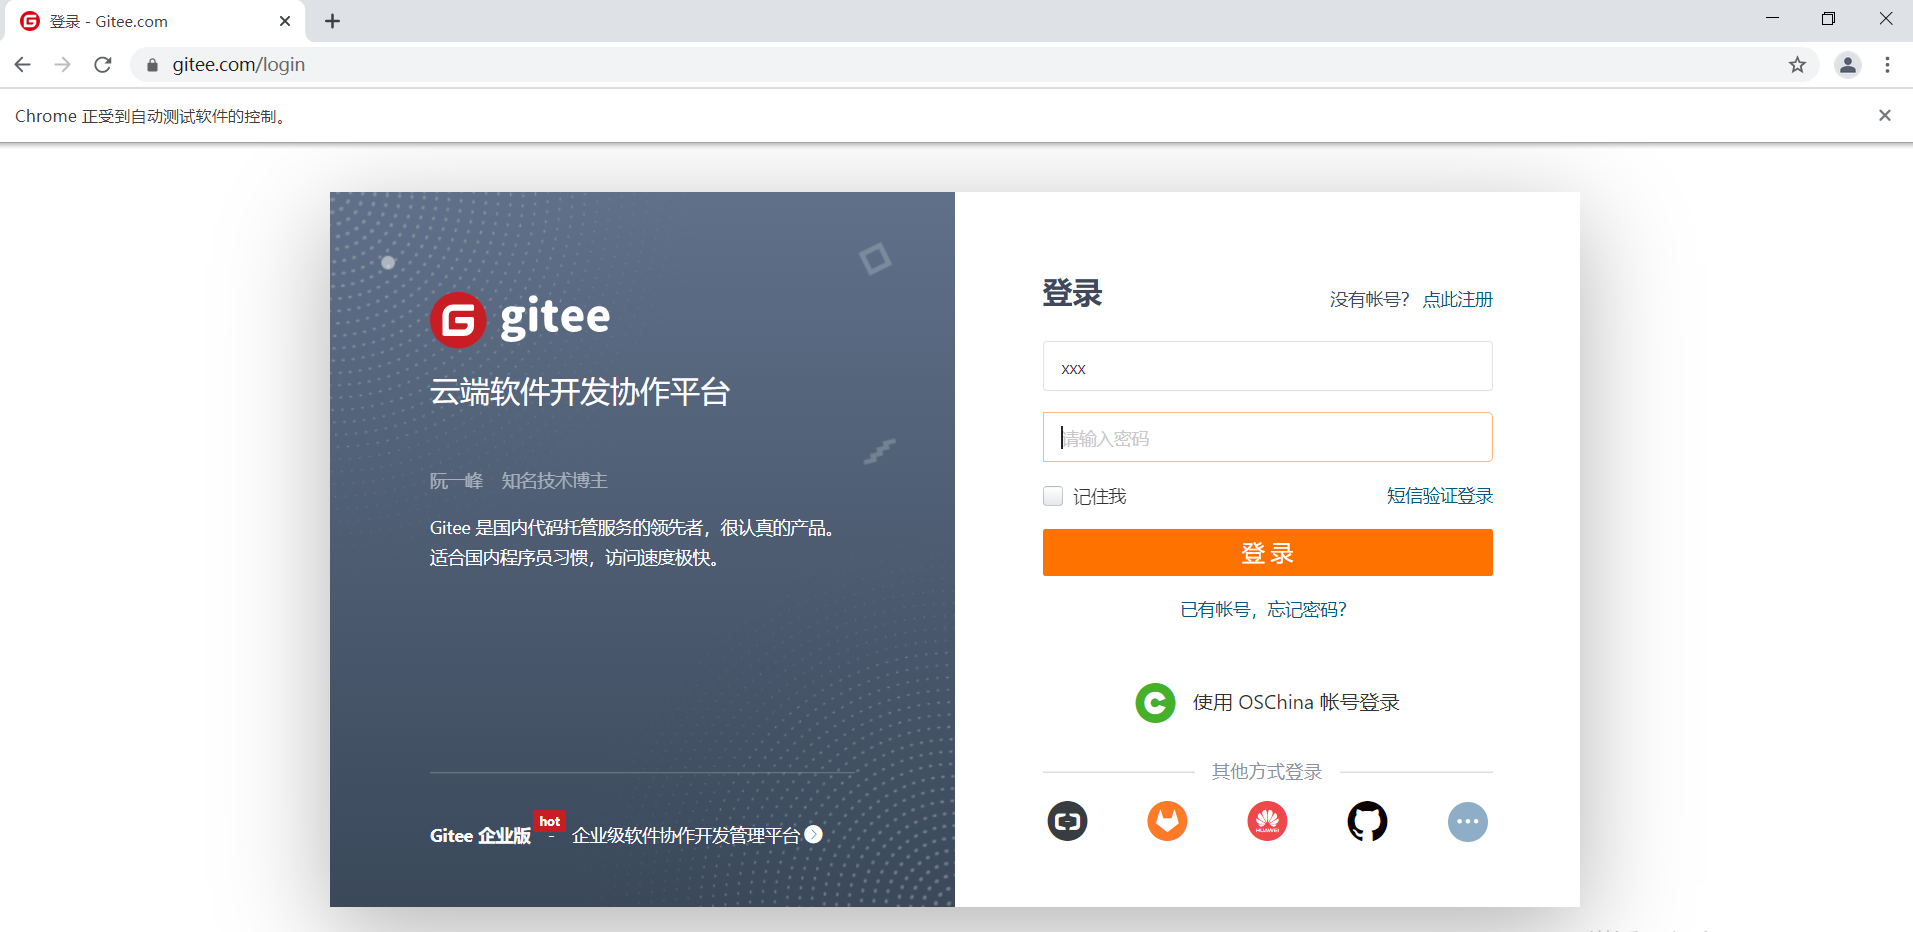Click the arrow icon after 企业级软件协作开发管理平台
Viewport: 1913px width, 932px height.
click(x=814, y=834)
